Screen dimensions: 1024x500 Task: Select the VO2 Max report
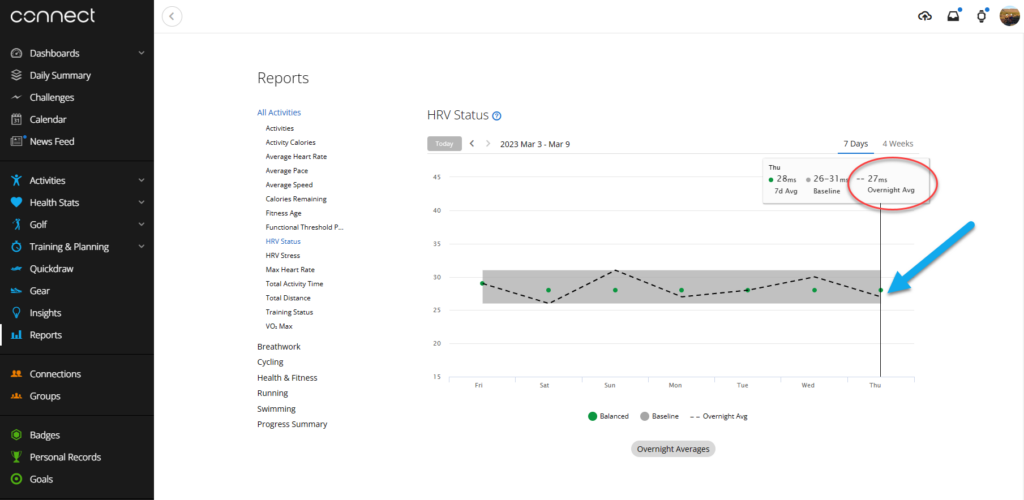(x=279, y=326)
